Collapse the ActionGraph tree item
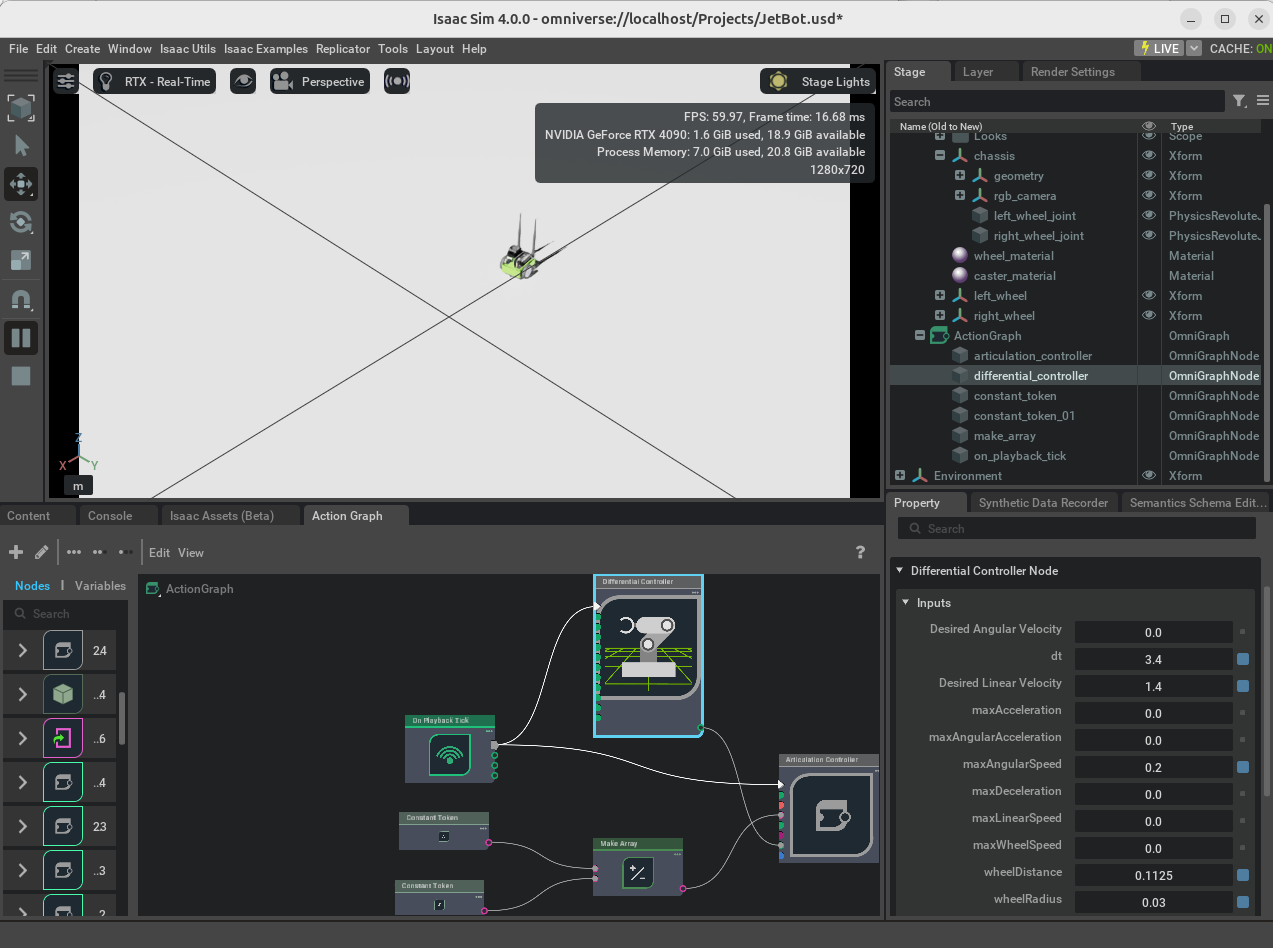 [x=920, y=336]
